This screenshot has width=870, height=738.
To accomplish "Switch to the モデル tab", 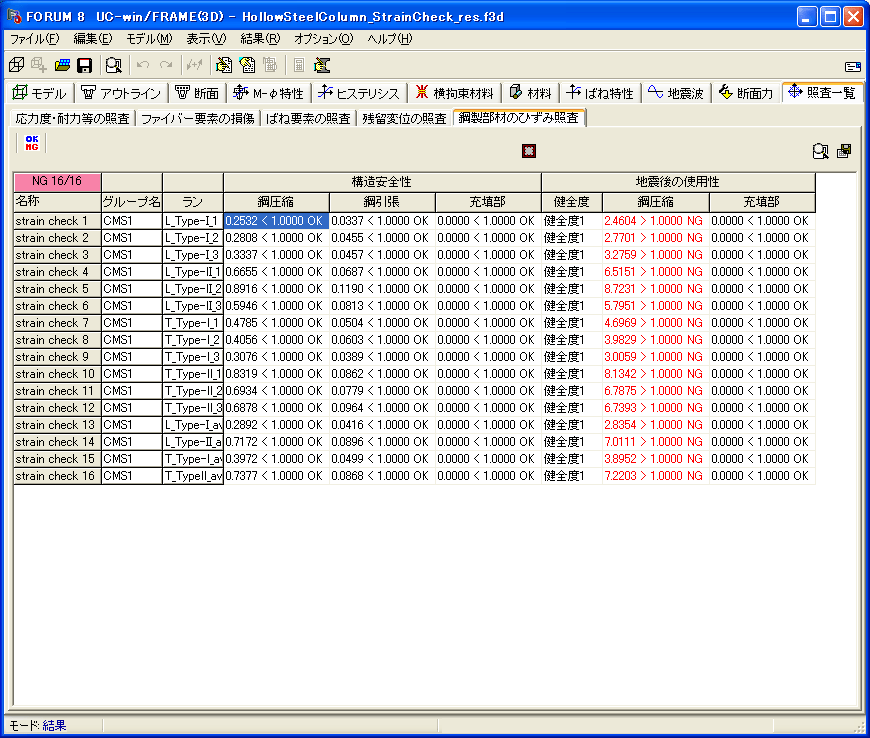I will (40, 93).
